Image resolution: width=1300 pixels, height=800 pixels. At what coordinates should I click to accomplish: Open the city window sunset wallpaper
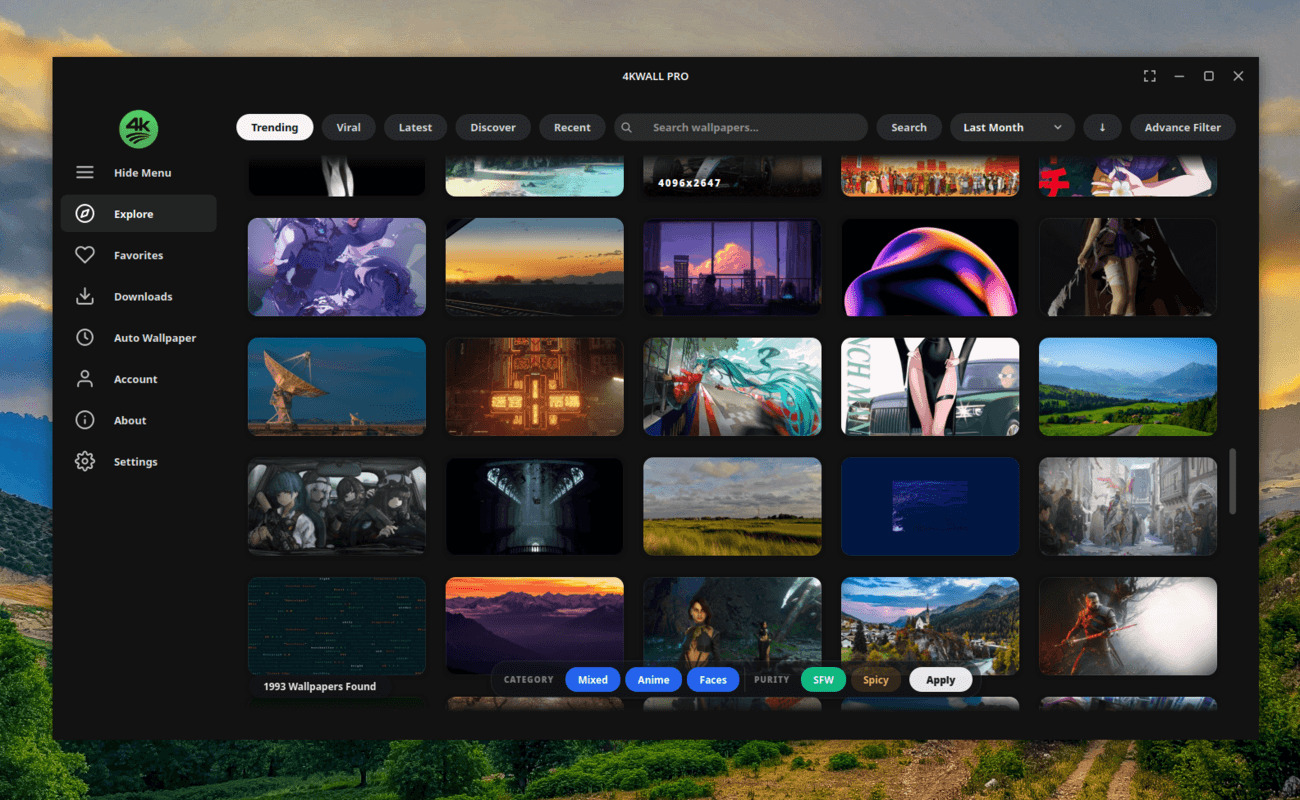tap(733, 267)
